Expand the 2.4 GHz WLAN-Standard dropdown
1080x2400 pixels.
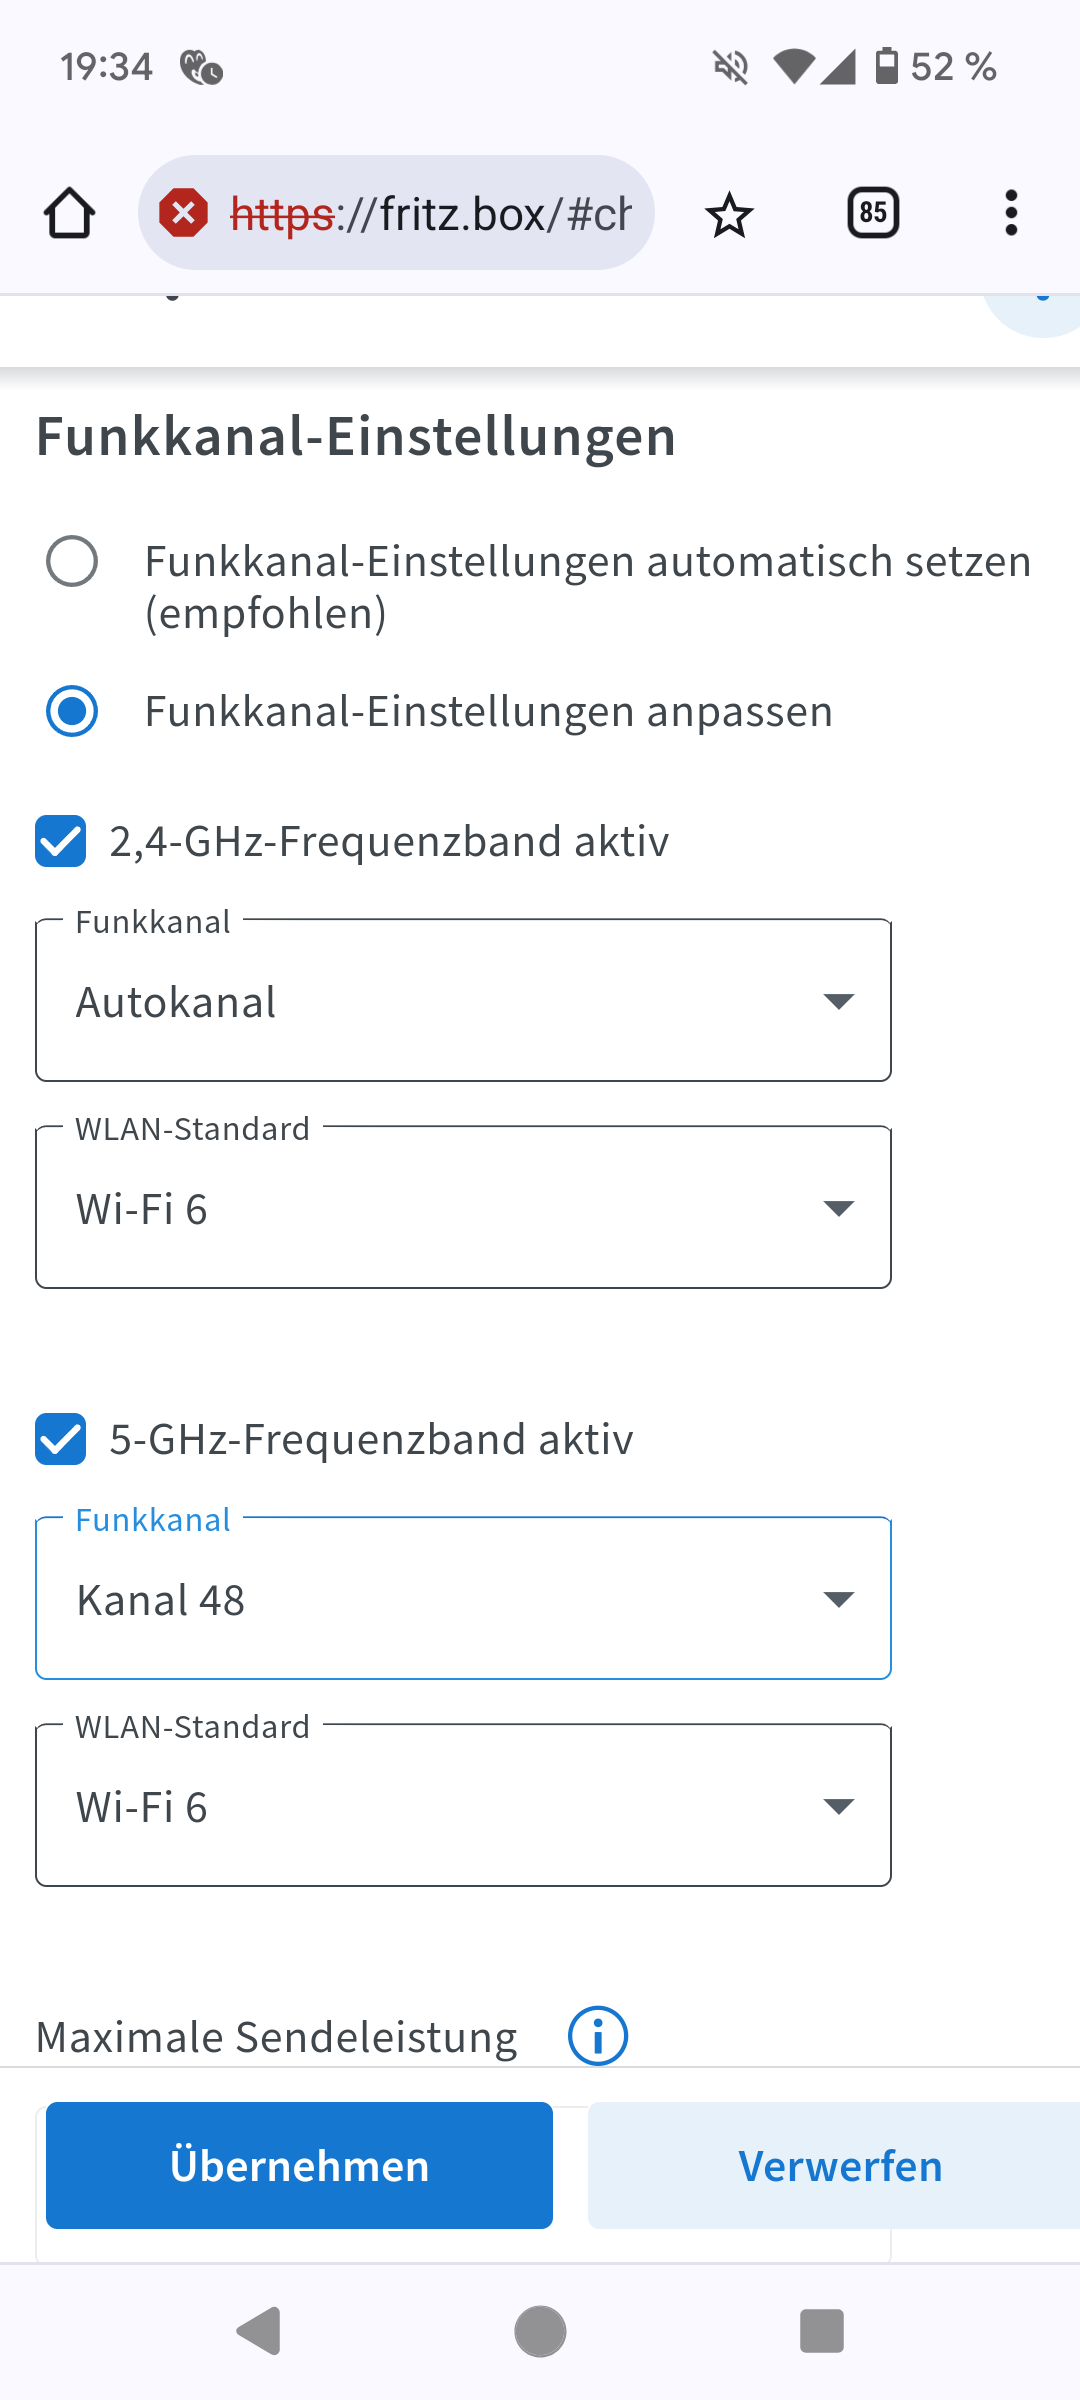pos(463,1208)
